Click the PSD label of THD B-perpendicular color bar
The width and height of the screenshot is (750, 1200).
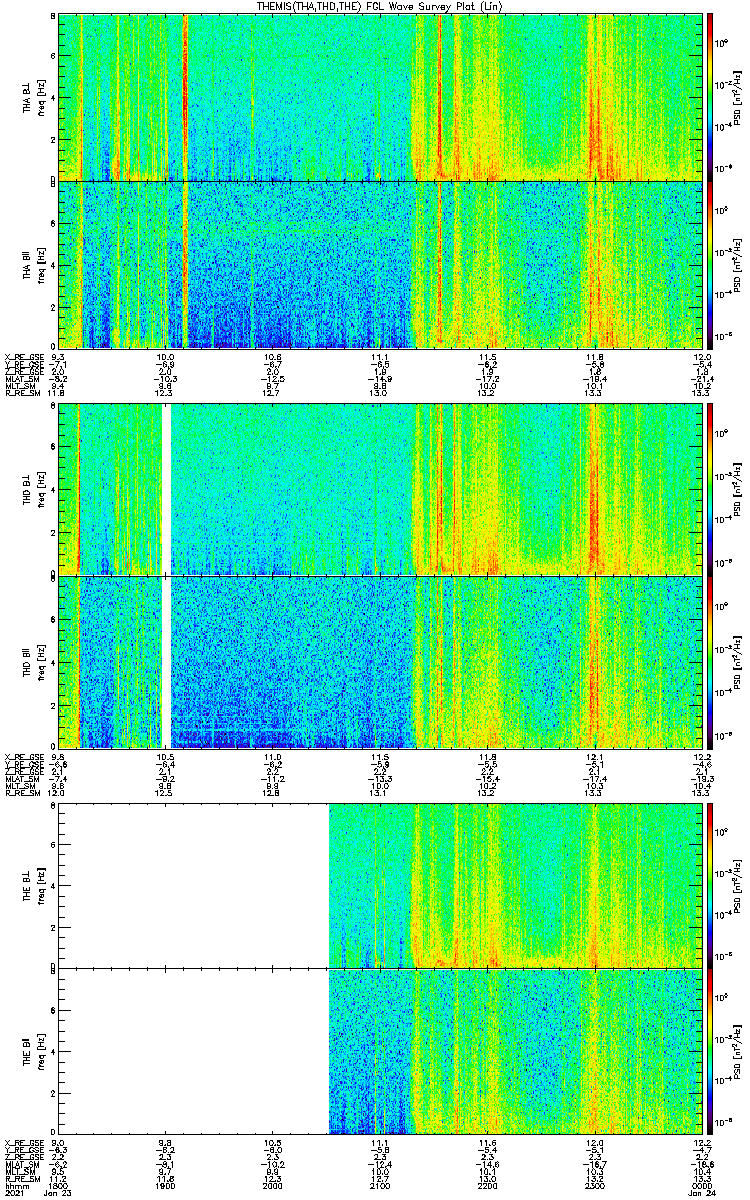tap(738, 490)
